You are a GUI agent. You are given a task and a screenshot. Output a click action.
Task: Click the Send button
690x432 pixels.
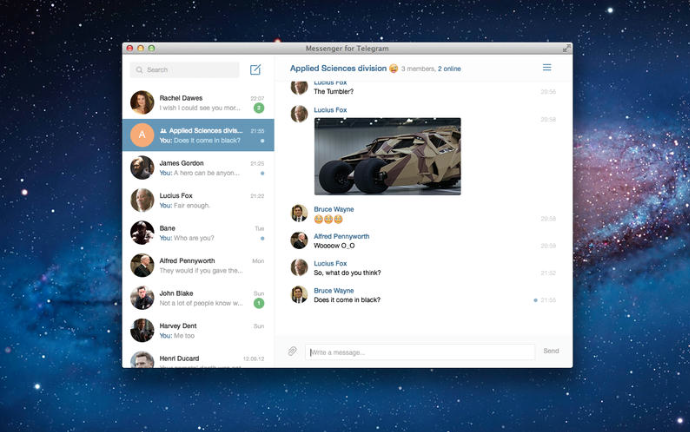[x=551, y=351]
